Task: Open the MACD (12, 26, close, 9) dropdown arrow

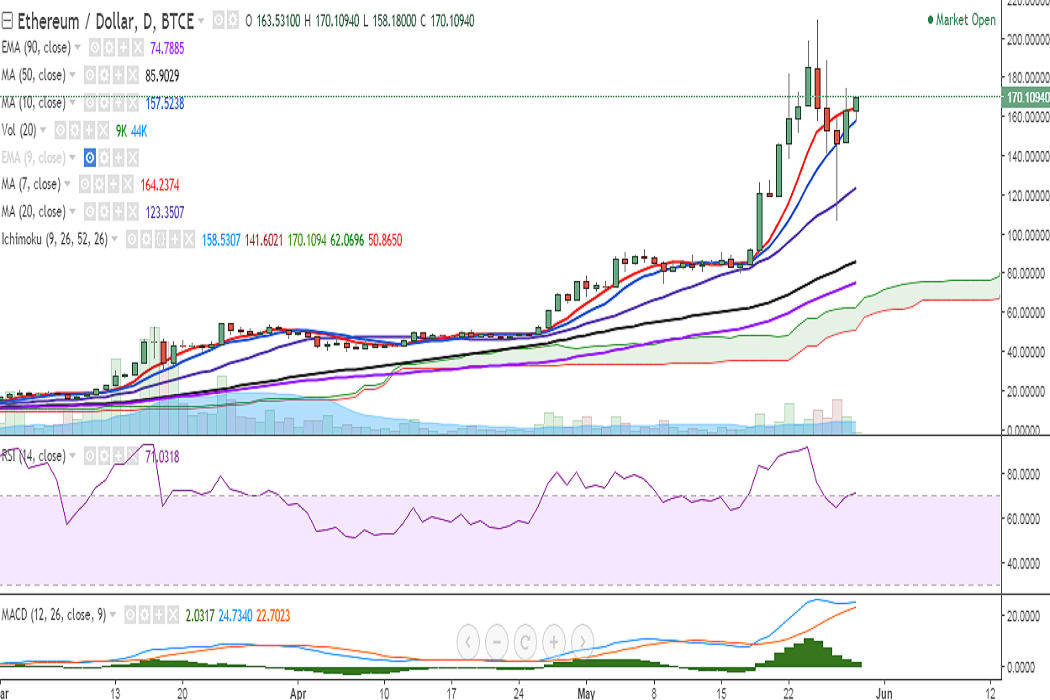Action: pos(112,614)
